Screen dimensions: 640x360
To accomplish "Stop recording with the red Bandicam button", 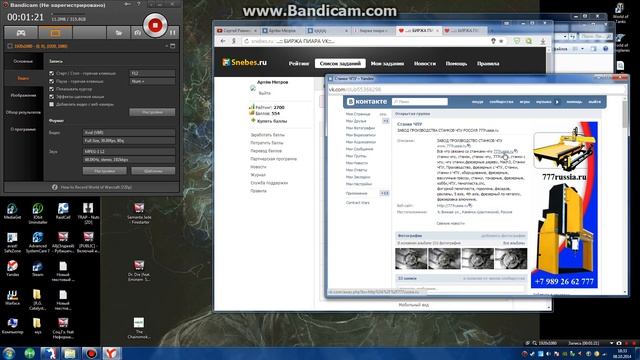I will pos(155,25).
